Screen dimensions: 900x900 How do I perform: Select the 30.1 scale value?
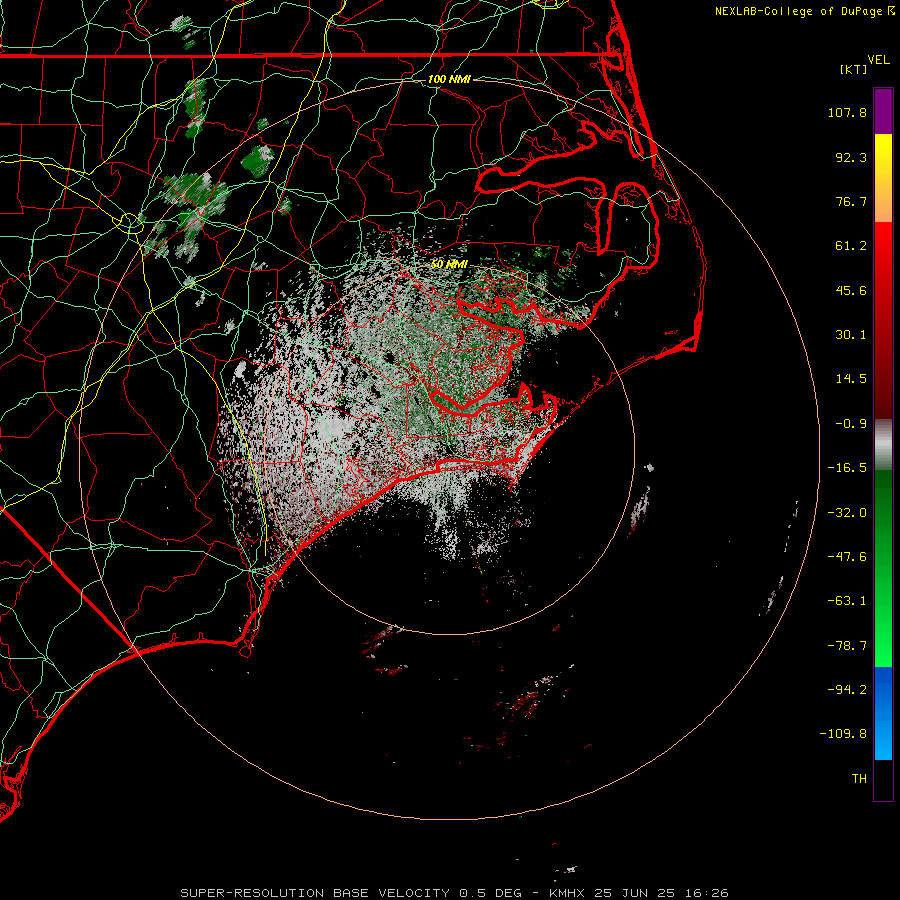851,335
